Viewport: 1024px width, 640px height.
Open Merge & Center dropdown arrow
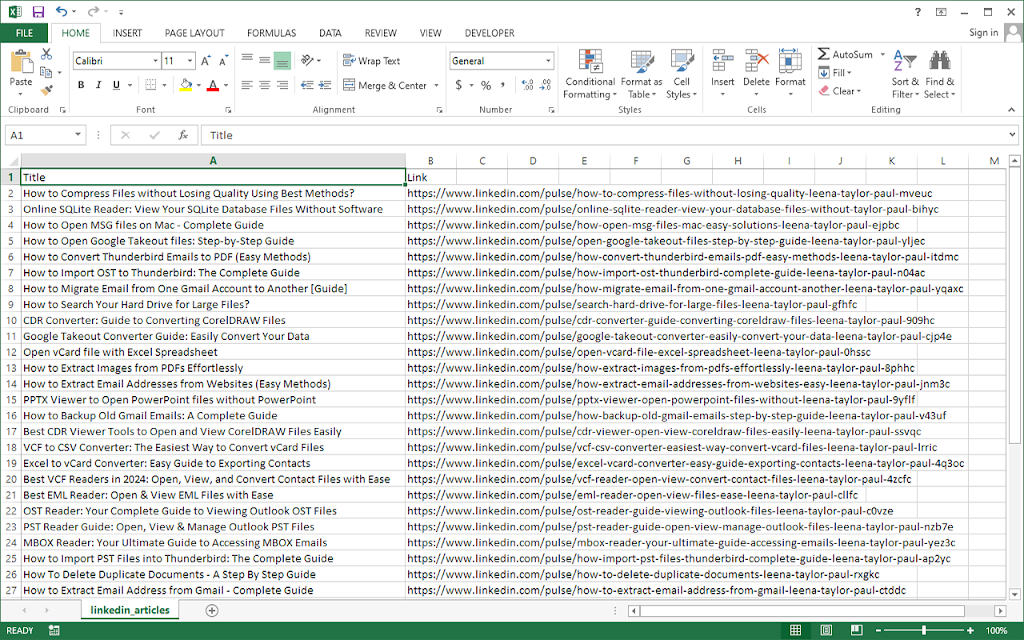(x=436, y=86)
